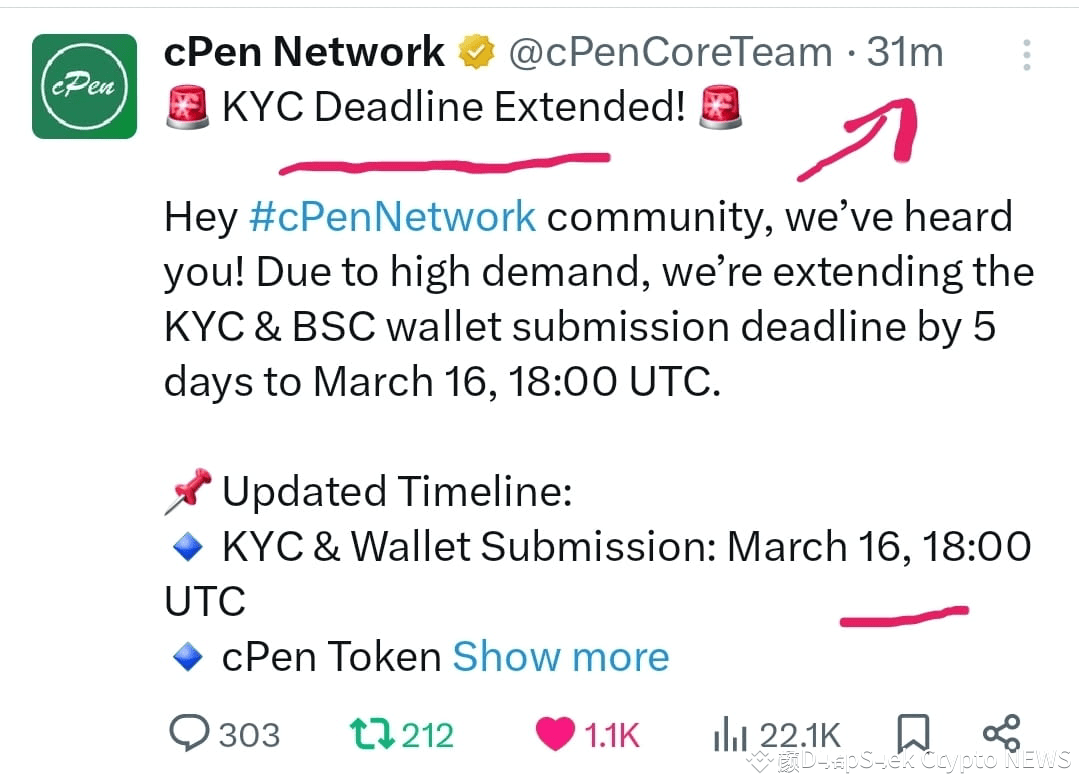The image size is (1079, 782).
Task: Click the 31m timestamp to open the tweet
Action: [x=903, y=52]
